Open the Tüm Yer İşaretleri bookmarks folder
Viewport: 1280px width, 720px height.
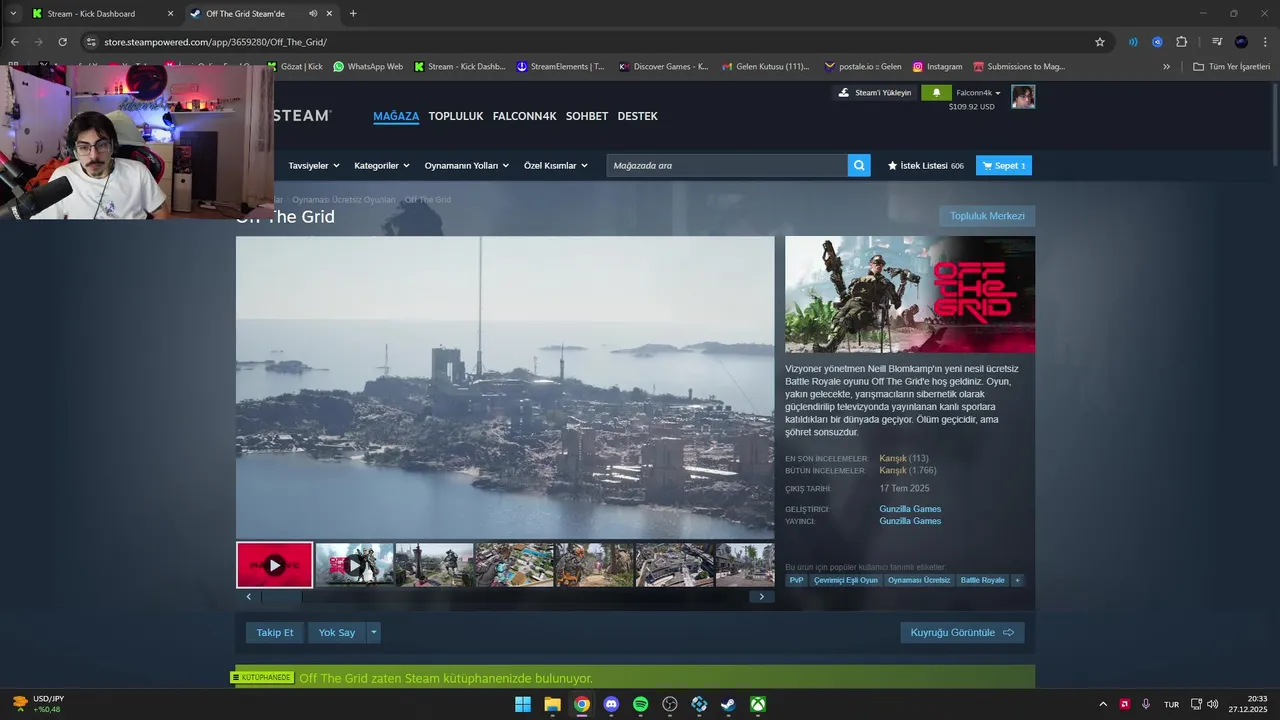(x=1231, y=67)
